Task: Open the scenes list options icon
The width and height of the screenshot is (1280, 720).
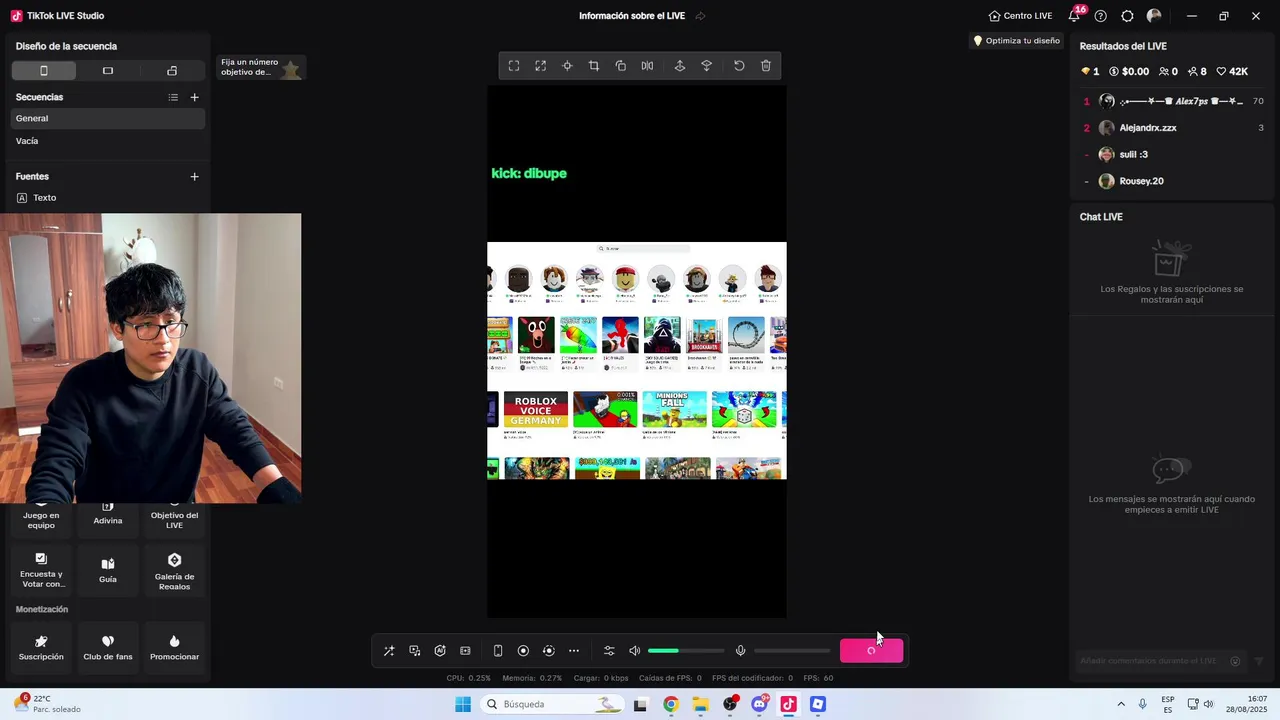Action: [173, 97]
